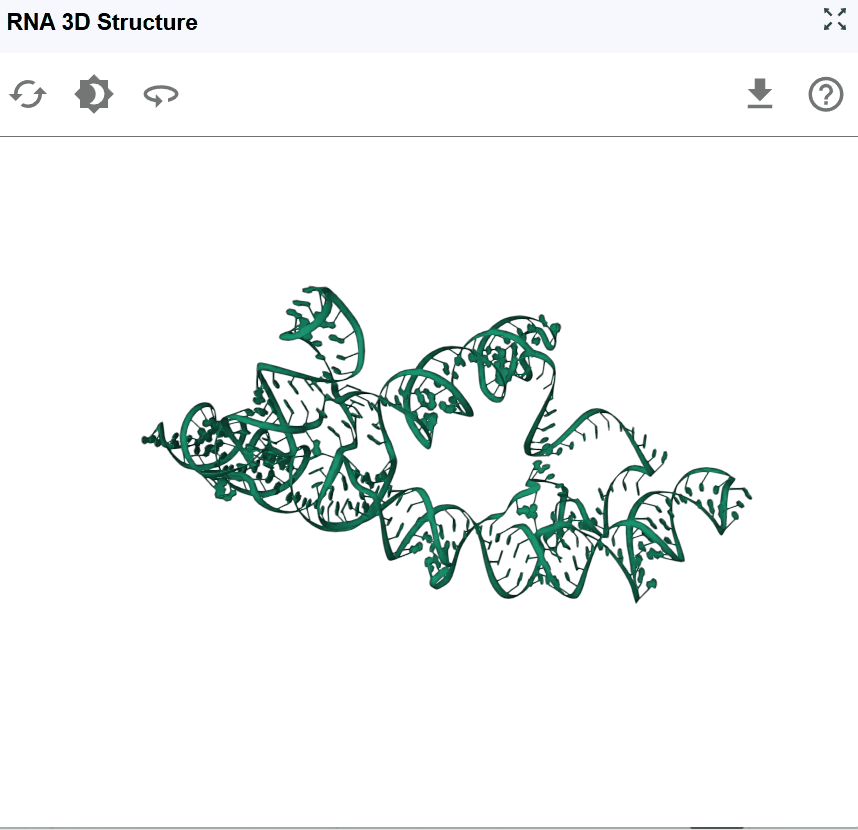The image size is (858, 830).
Task: Select the RNA 3D Structure panel title
Action: click(102, 22)
